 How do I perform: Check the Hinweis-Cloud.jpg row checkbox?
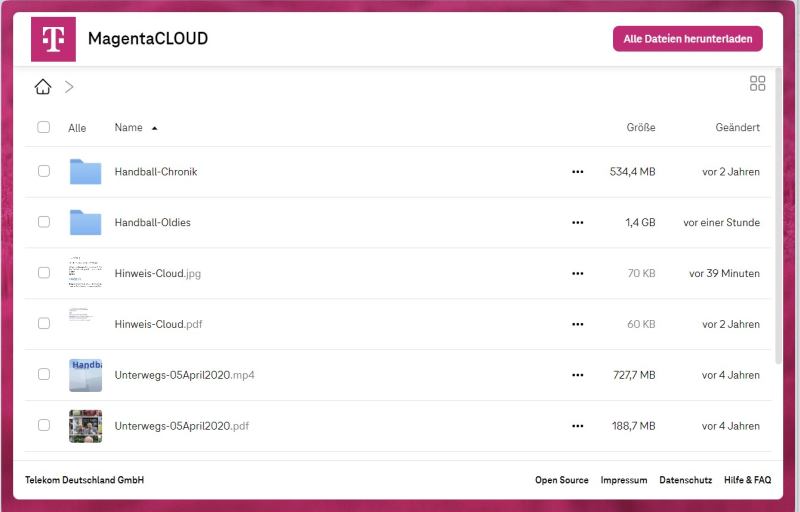44,272
